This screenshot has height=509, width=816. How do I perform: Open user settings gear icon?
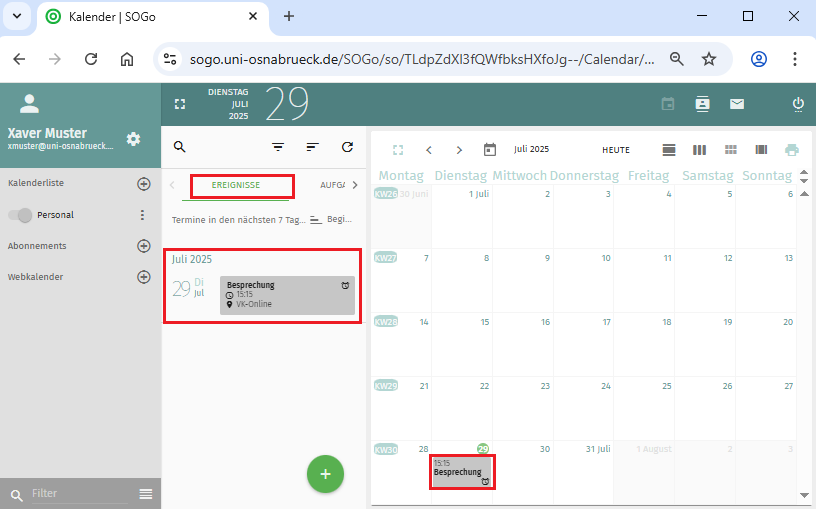[133, 139]
